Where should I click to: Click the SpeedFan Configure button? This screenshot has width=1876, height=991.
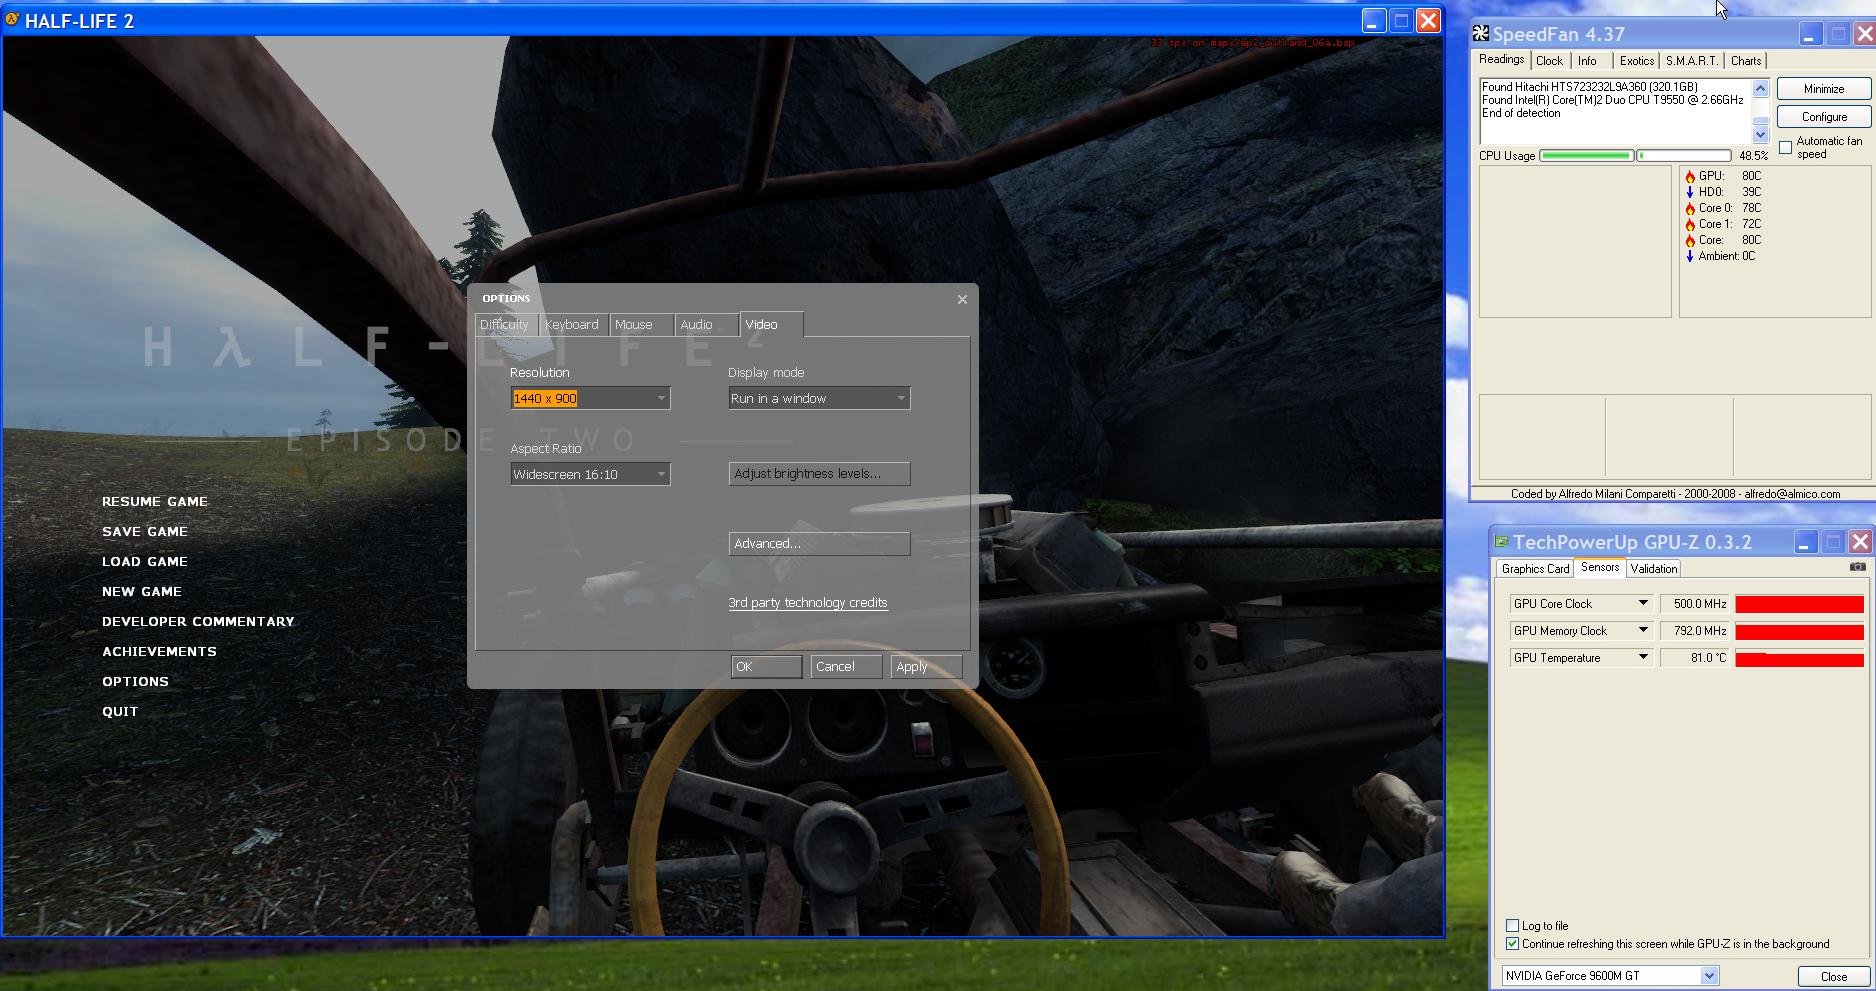[x=1823, y=117]
